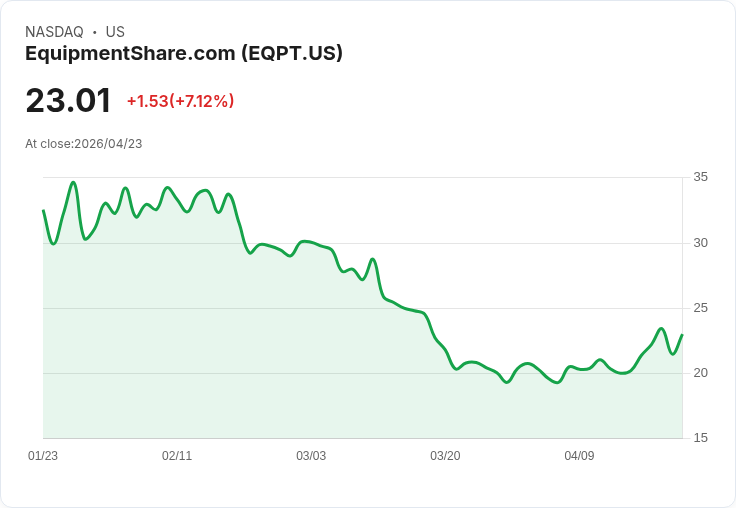This screenshot has width=736, height=508.
Task: Click the NASDAQ exchange label
Action: coord(54,32)
